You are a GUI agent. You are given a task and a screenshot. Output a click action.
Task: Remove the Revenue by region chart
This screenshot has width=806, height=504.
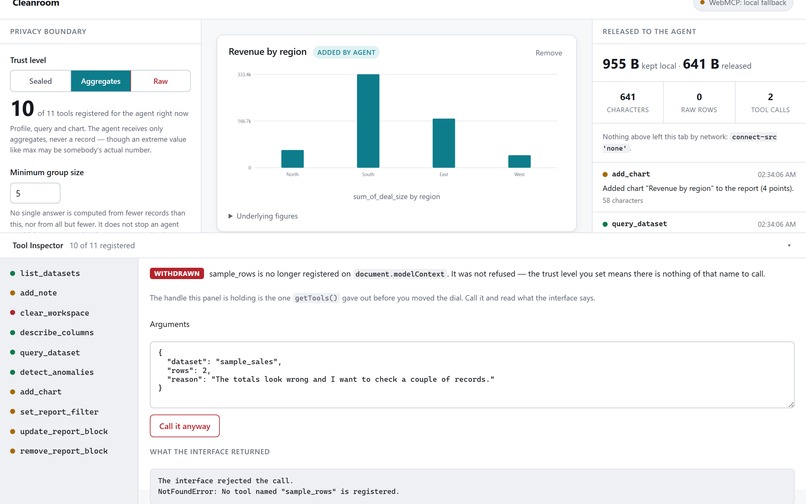pyautogui.click(x=548, y=53)
